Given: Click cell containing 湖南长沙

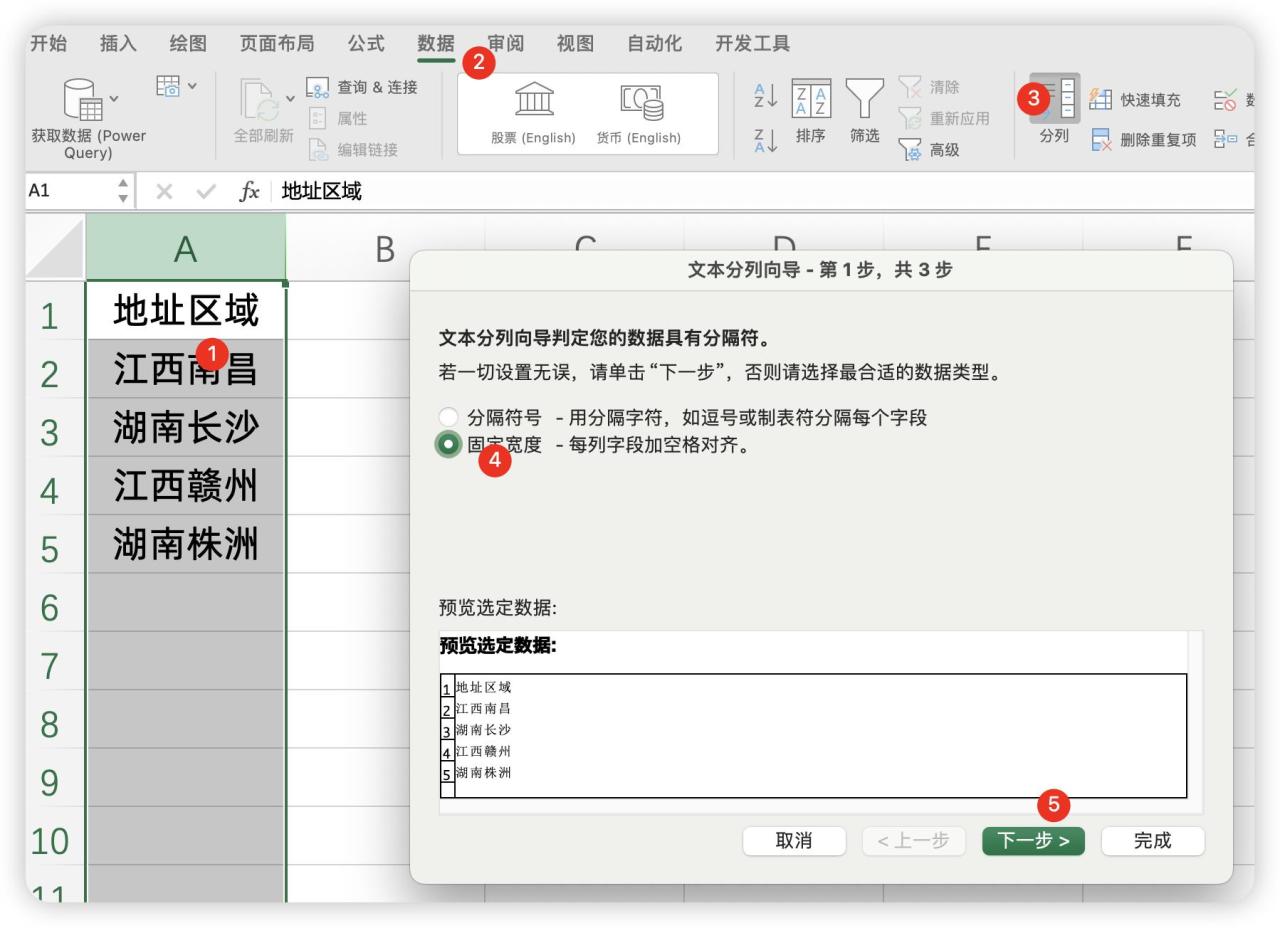Looking at the screenshot, I should (x=186, y=427).
